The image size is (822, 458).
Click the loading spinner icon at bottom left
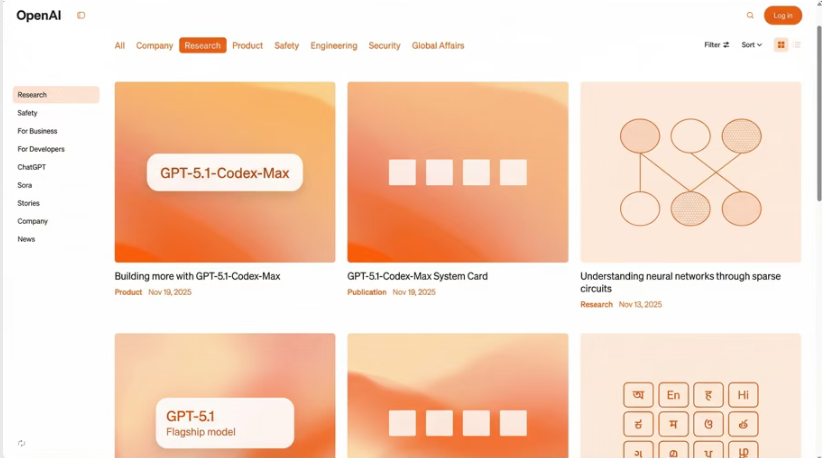click(21, 443)
